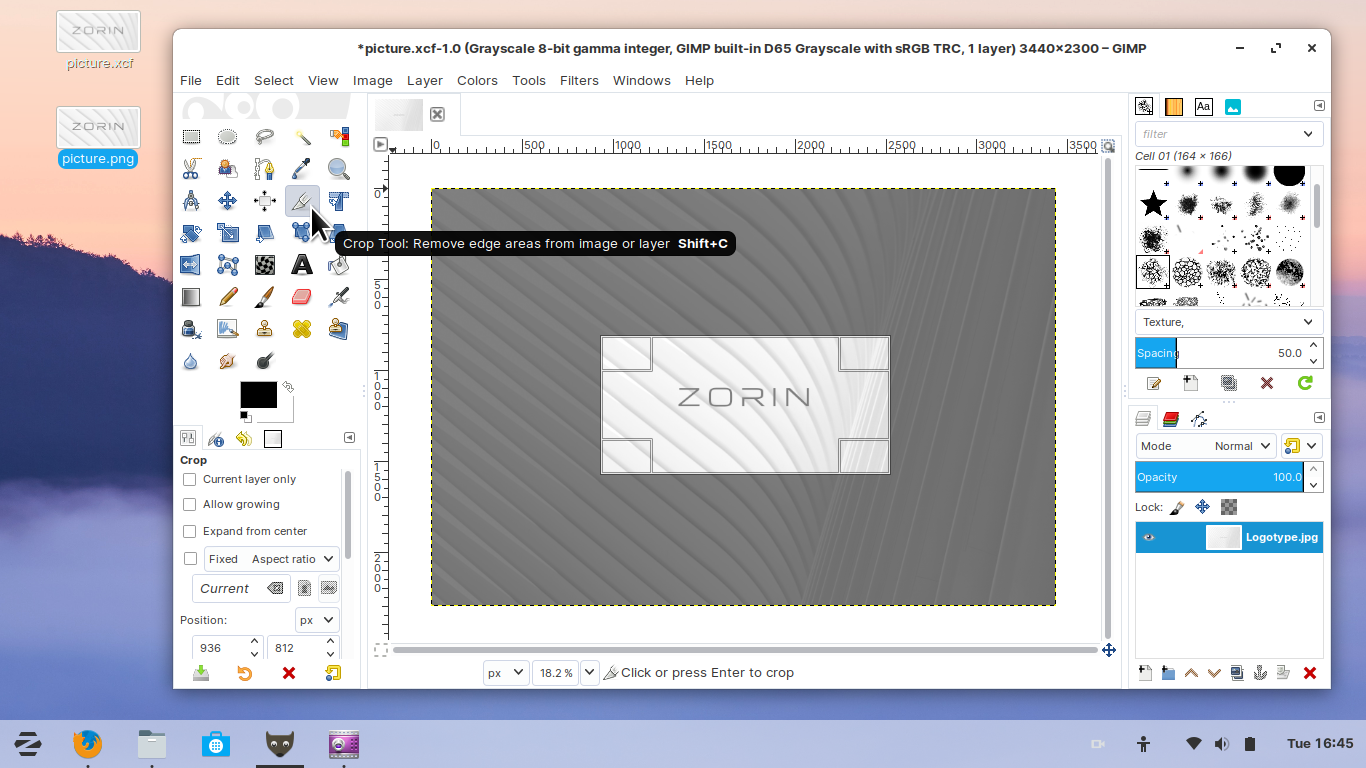Choose the Scale tool
Image resolution: width=1366 pixels, height=768 pixels.
pyautogui.click(x=228, y=233)
